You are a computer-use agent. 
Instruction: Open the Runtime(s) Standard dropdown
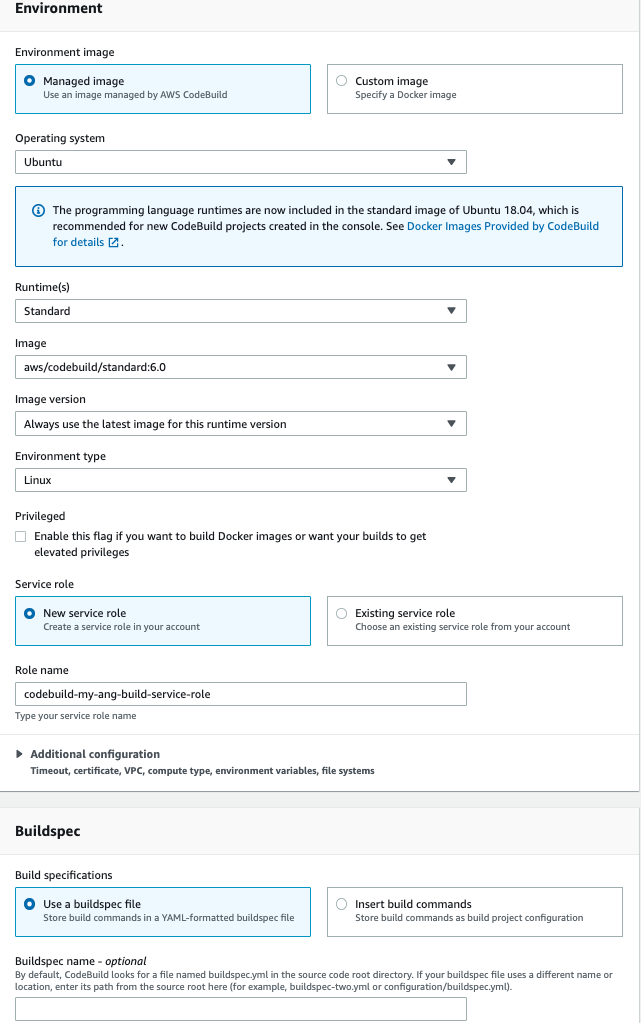(240, 311)
